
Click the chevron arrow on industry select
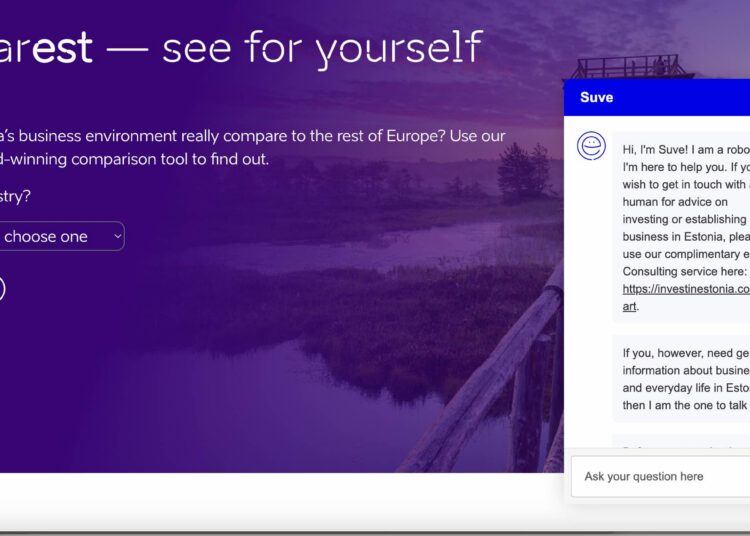tap(117, 236)
